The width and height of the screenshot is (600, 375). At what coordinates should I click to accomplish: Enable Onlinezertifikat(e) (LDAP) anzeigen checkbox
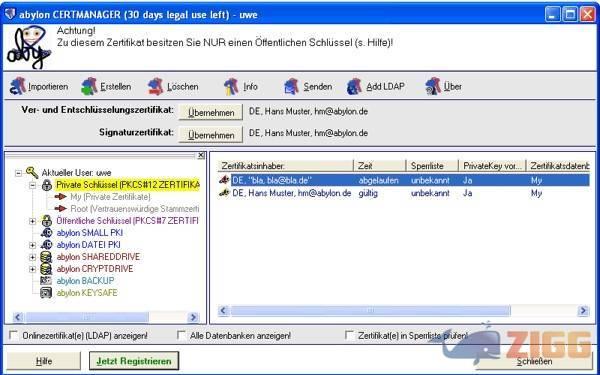tap(14, 336)
